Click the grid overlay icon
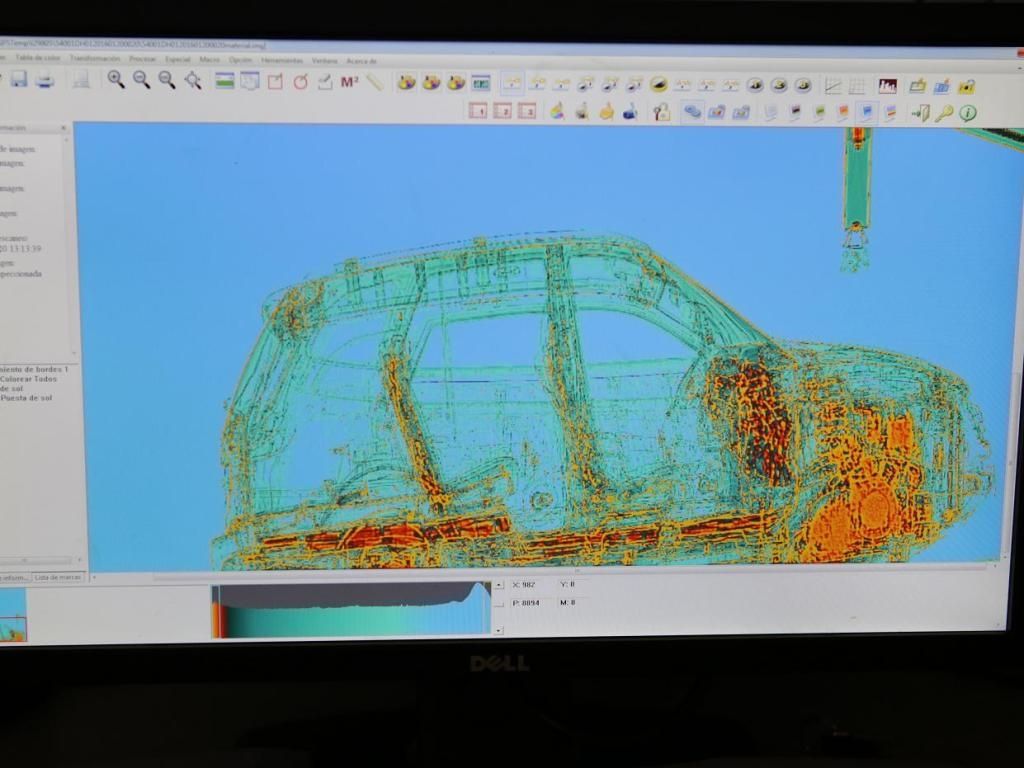The width and height of the screenshot is (1024, 768). pyautogui.click(x=857, y=86)
